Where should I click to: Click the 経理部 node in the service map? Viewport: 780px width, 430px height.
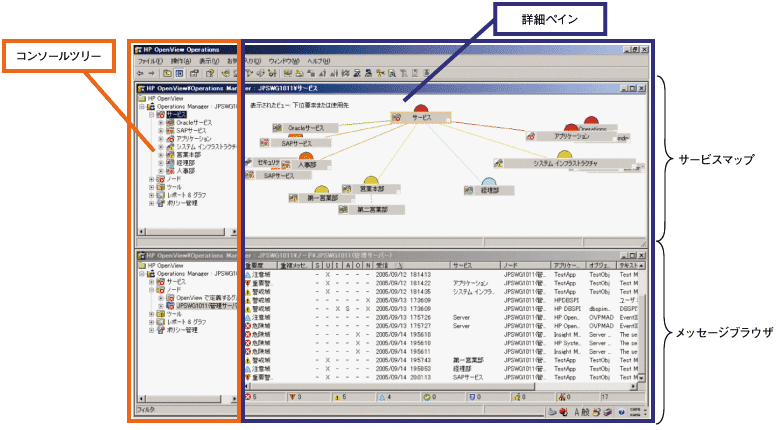489,191
